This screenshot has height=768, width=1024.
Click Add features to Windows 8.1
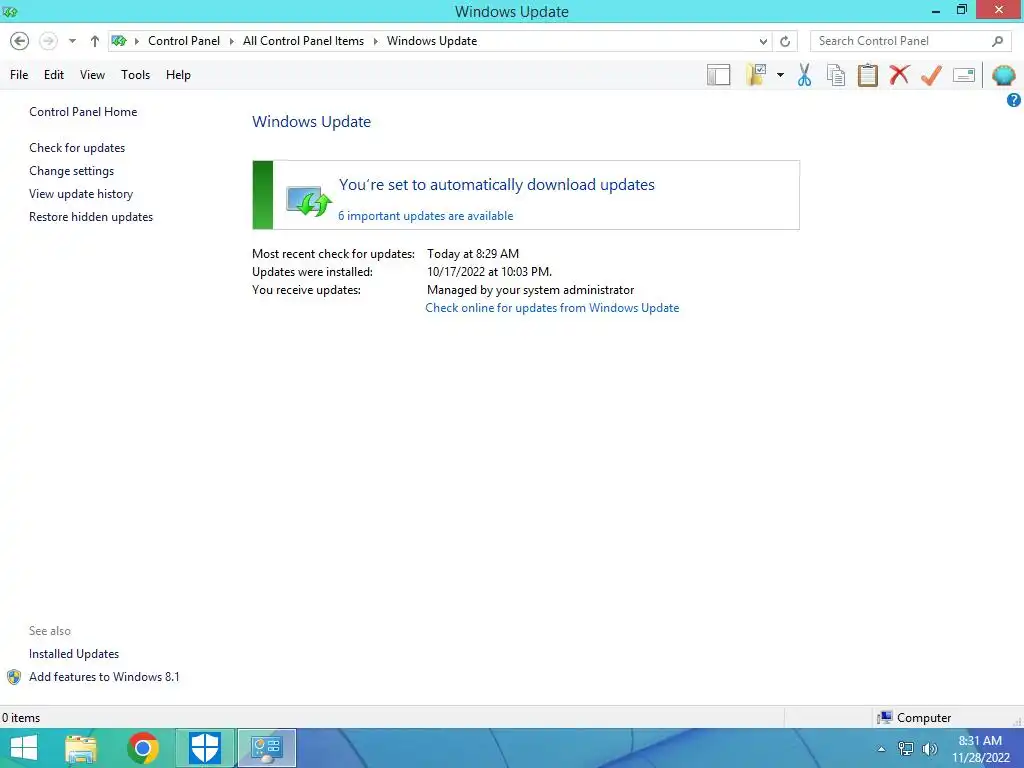pos(104,677)
